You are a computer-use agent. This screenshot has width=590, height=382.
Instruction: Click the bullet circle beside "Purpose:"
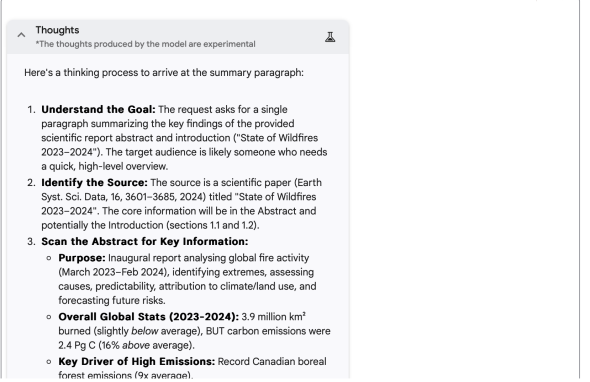(x=49, y=258)
